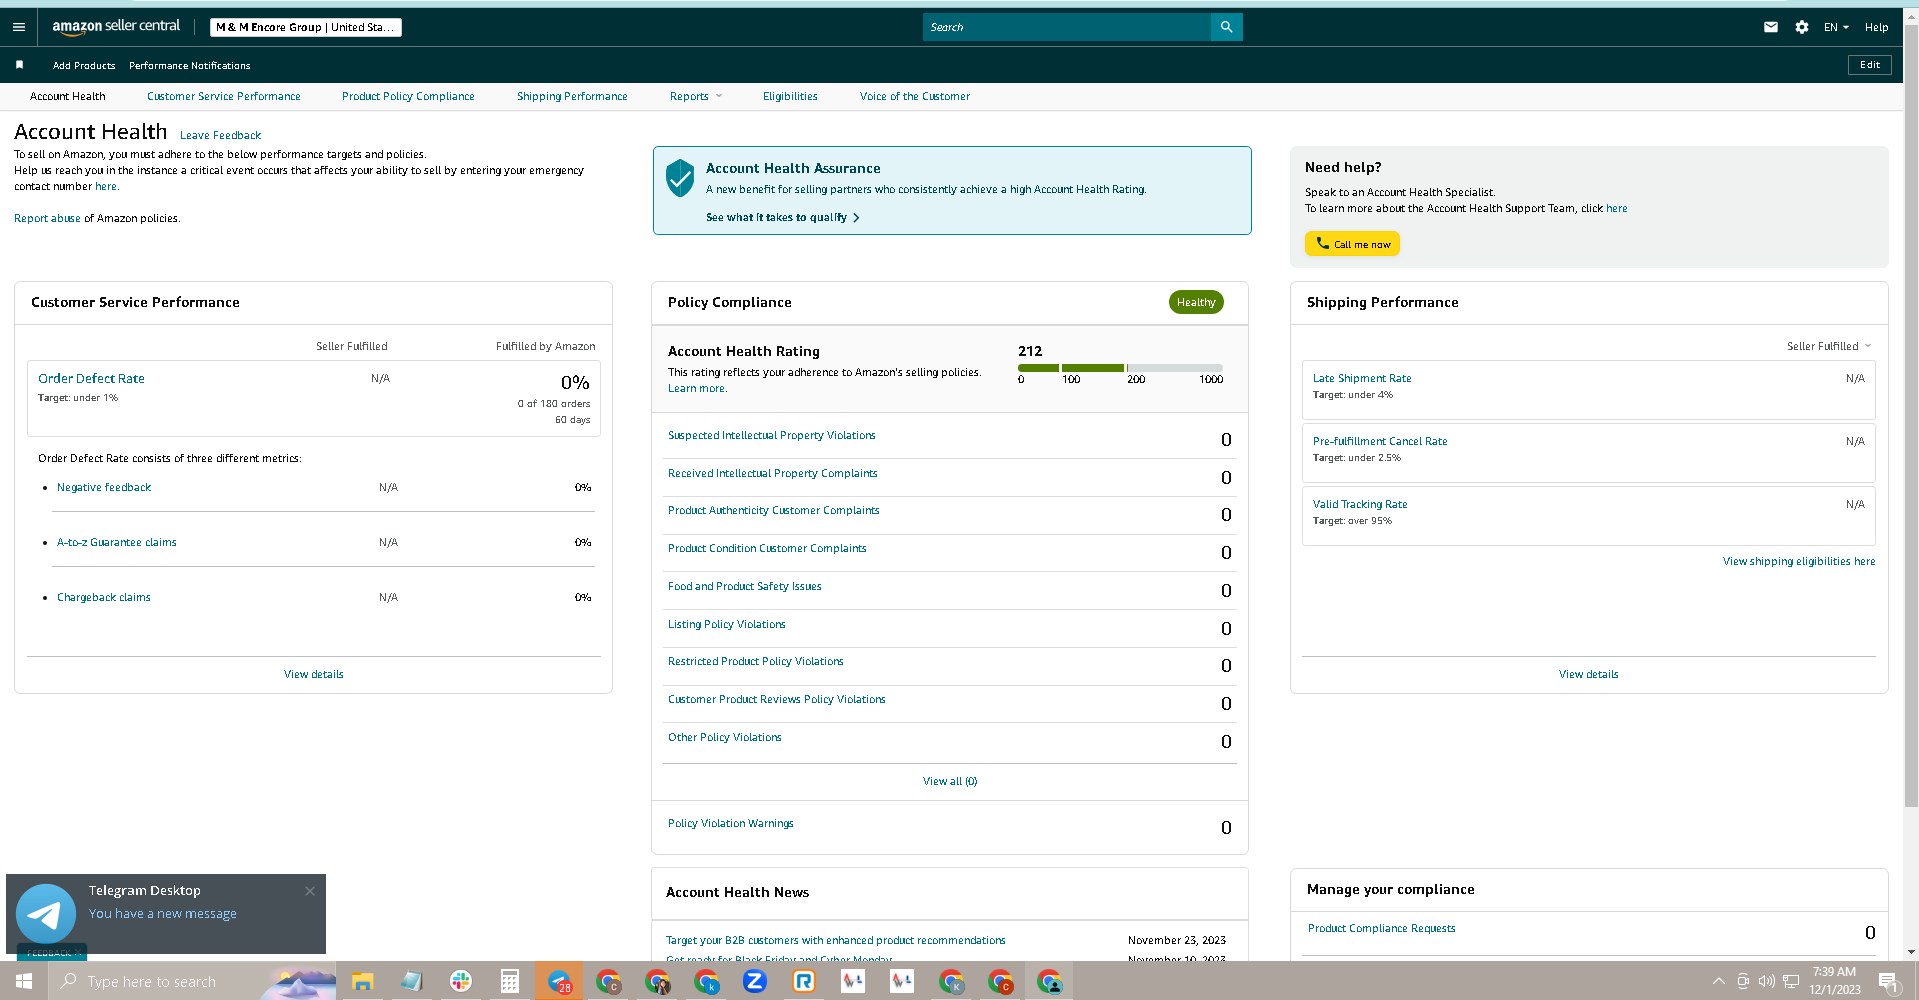This screenshot has height=1000, width=1919.
Task: Open the Valid Tracking Rate link
Action: click(x=1360, y=504)
